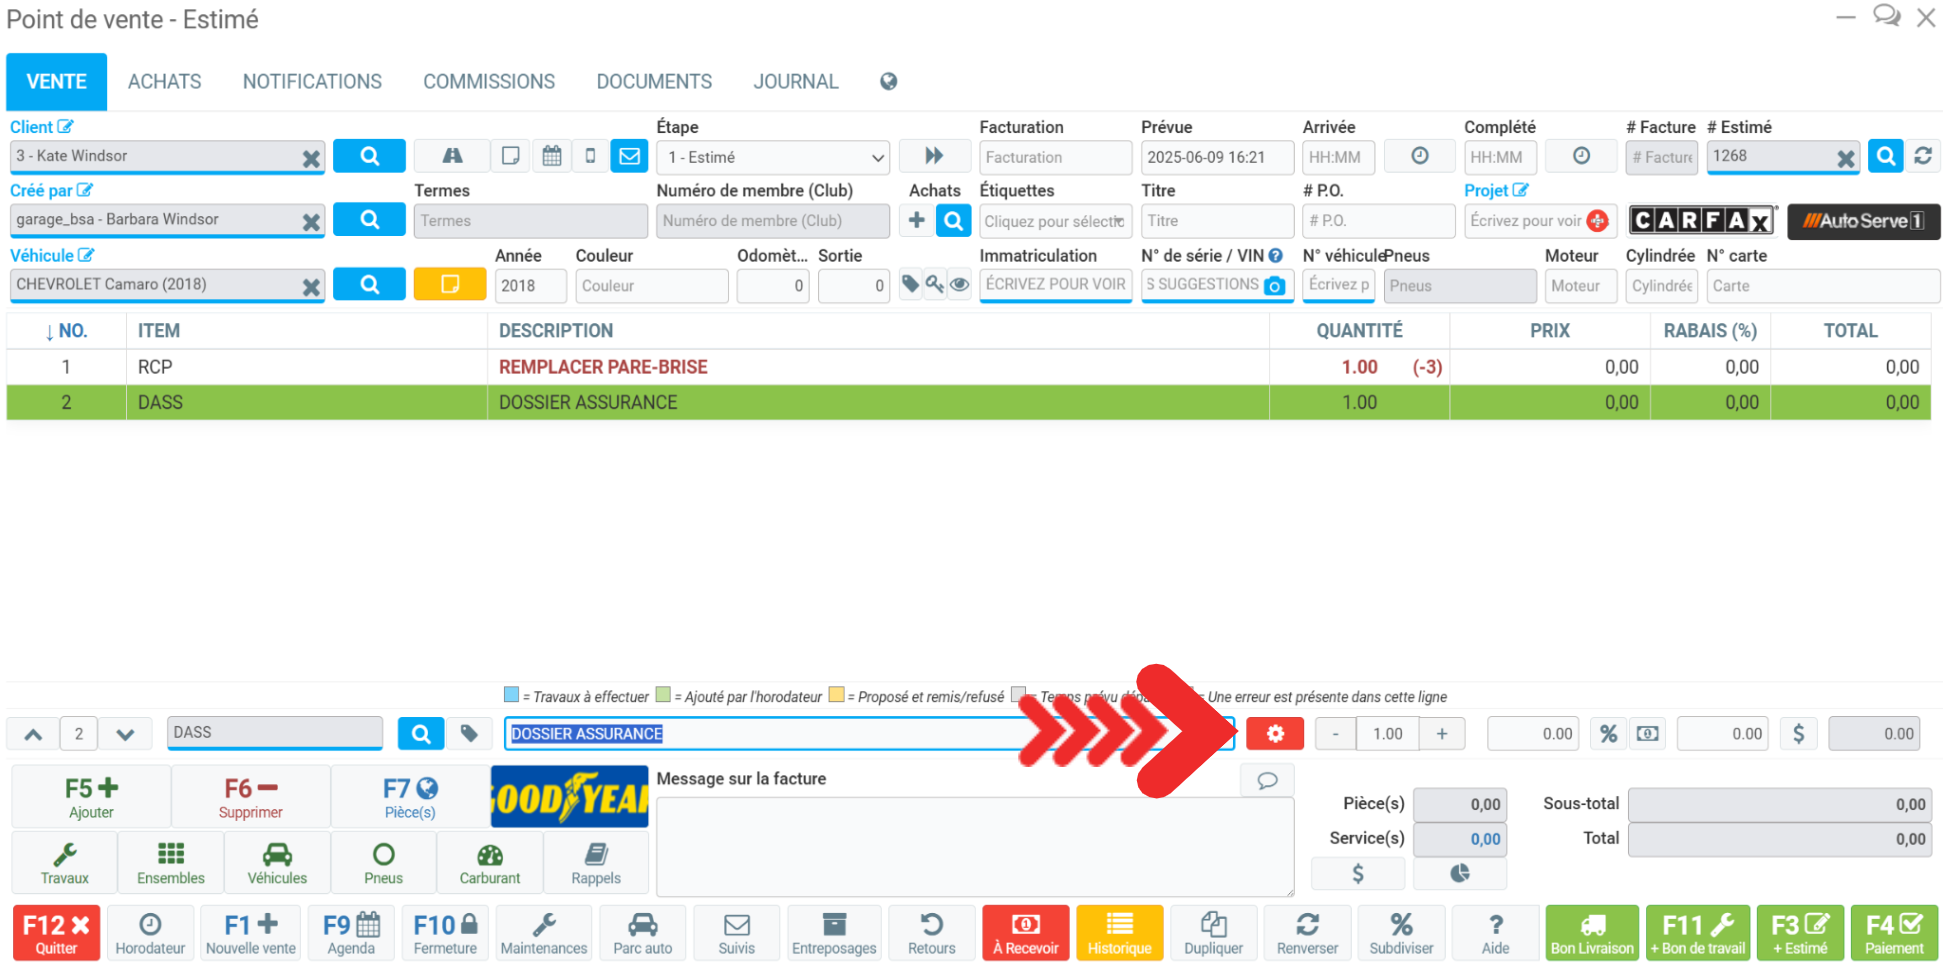Toggle the dollar price button
The height and width of the screenshot is (965, 1943).
point(1798,734)
